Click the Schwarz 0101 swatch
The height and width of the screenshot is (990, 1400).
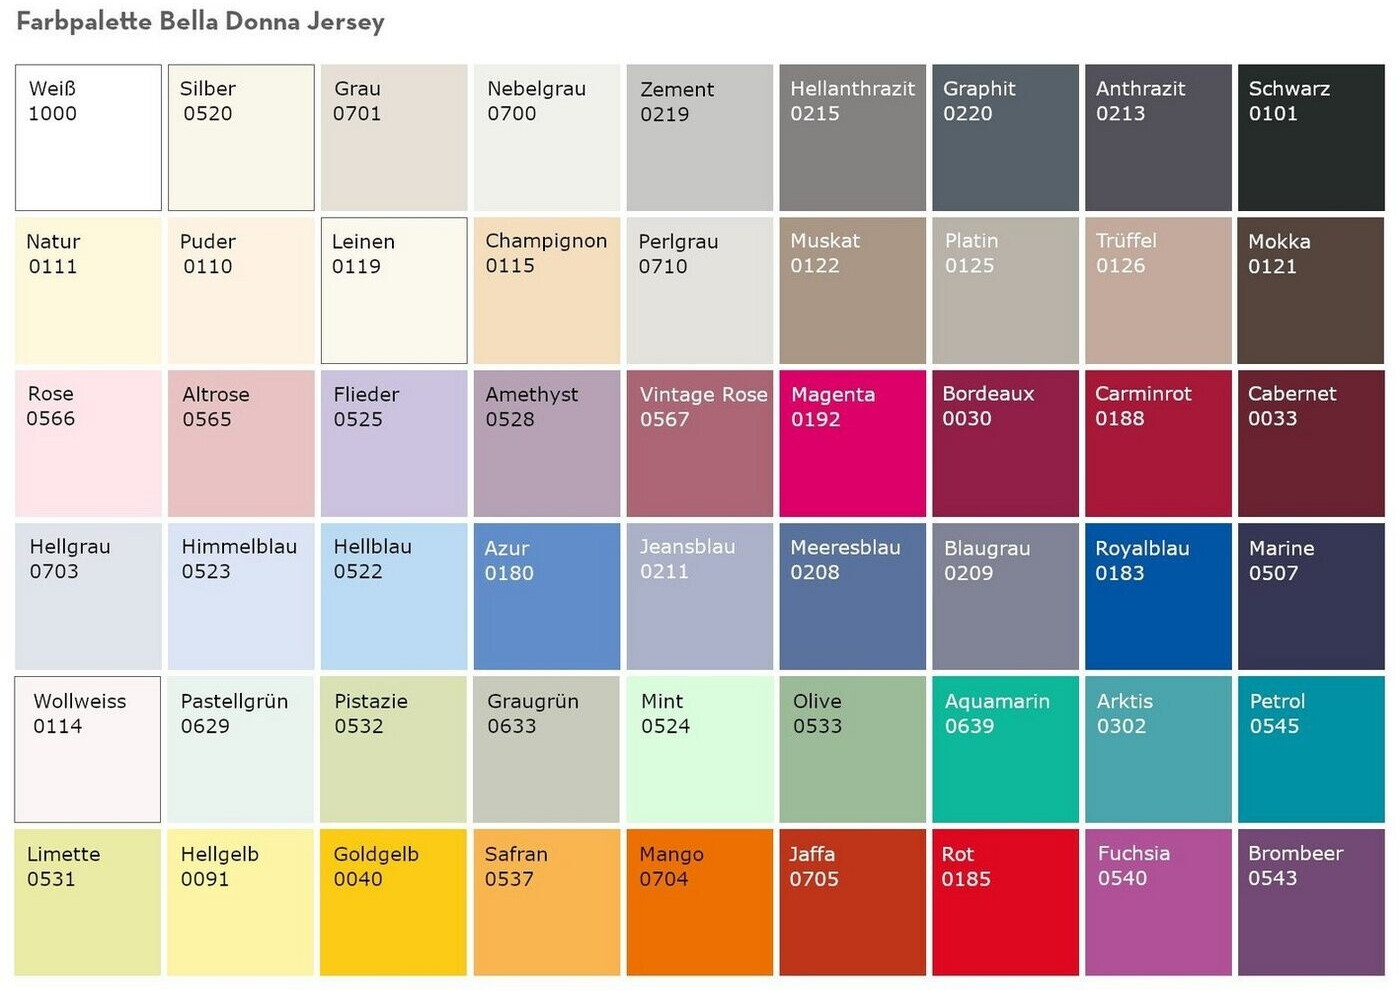[1311, 138]
